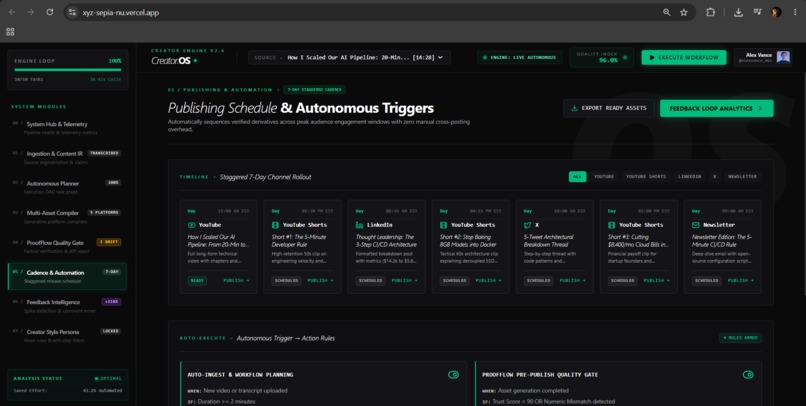806x406 pixels.
Task: Click the Optimal analysis status indicator
Action: (108, 379)
